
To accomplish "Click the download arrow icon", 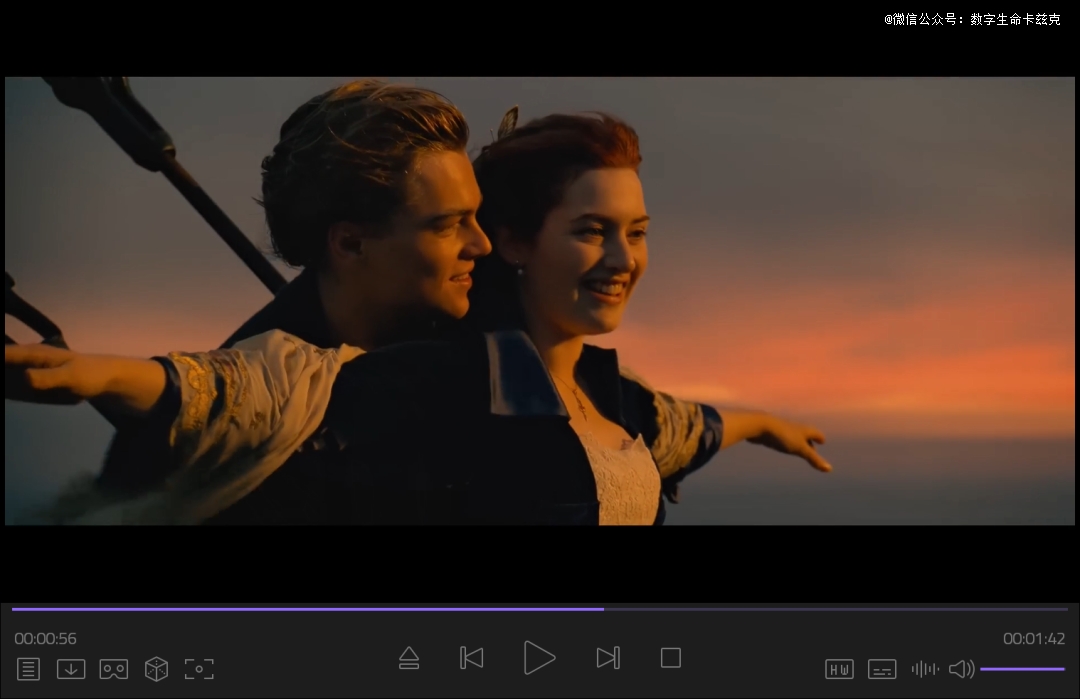I will click(x=71, y=669).
